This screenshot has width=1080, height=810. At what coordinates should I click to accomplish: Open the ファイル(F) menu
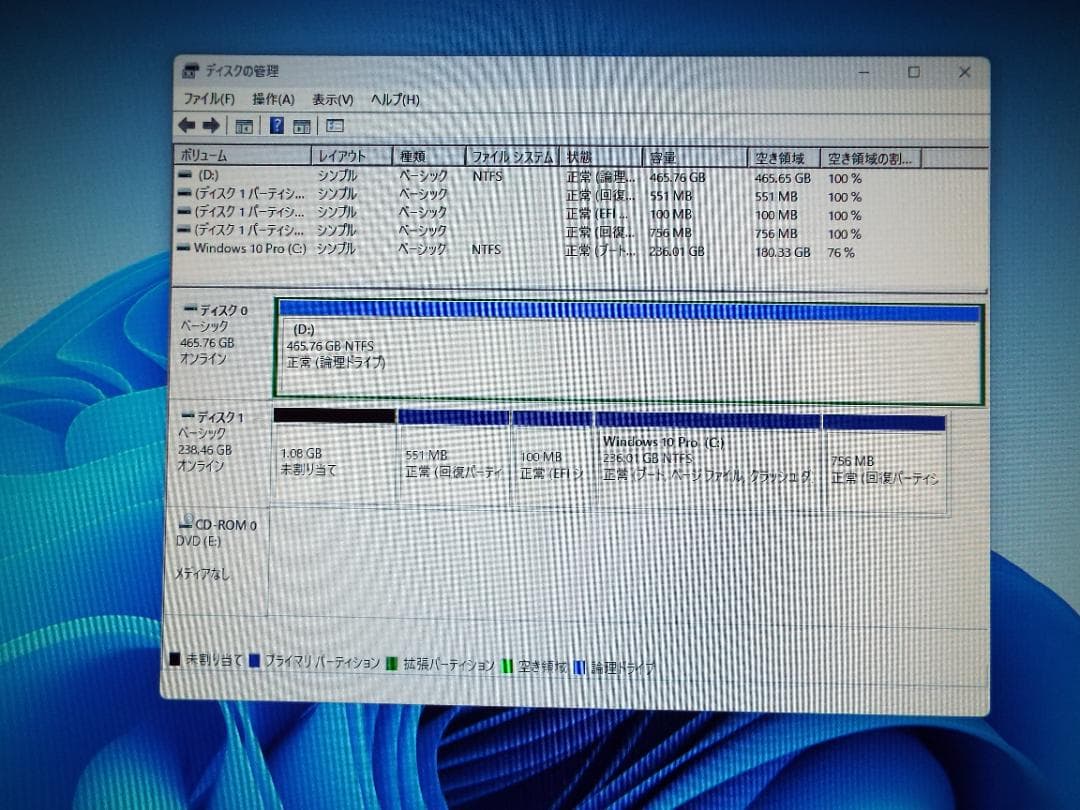pos(211,99)
